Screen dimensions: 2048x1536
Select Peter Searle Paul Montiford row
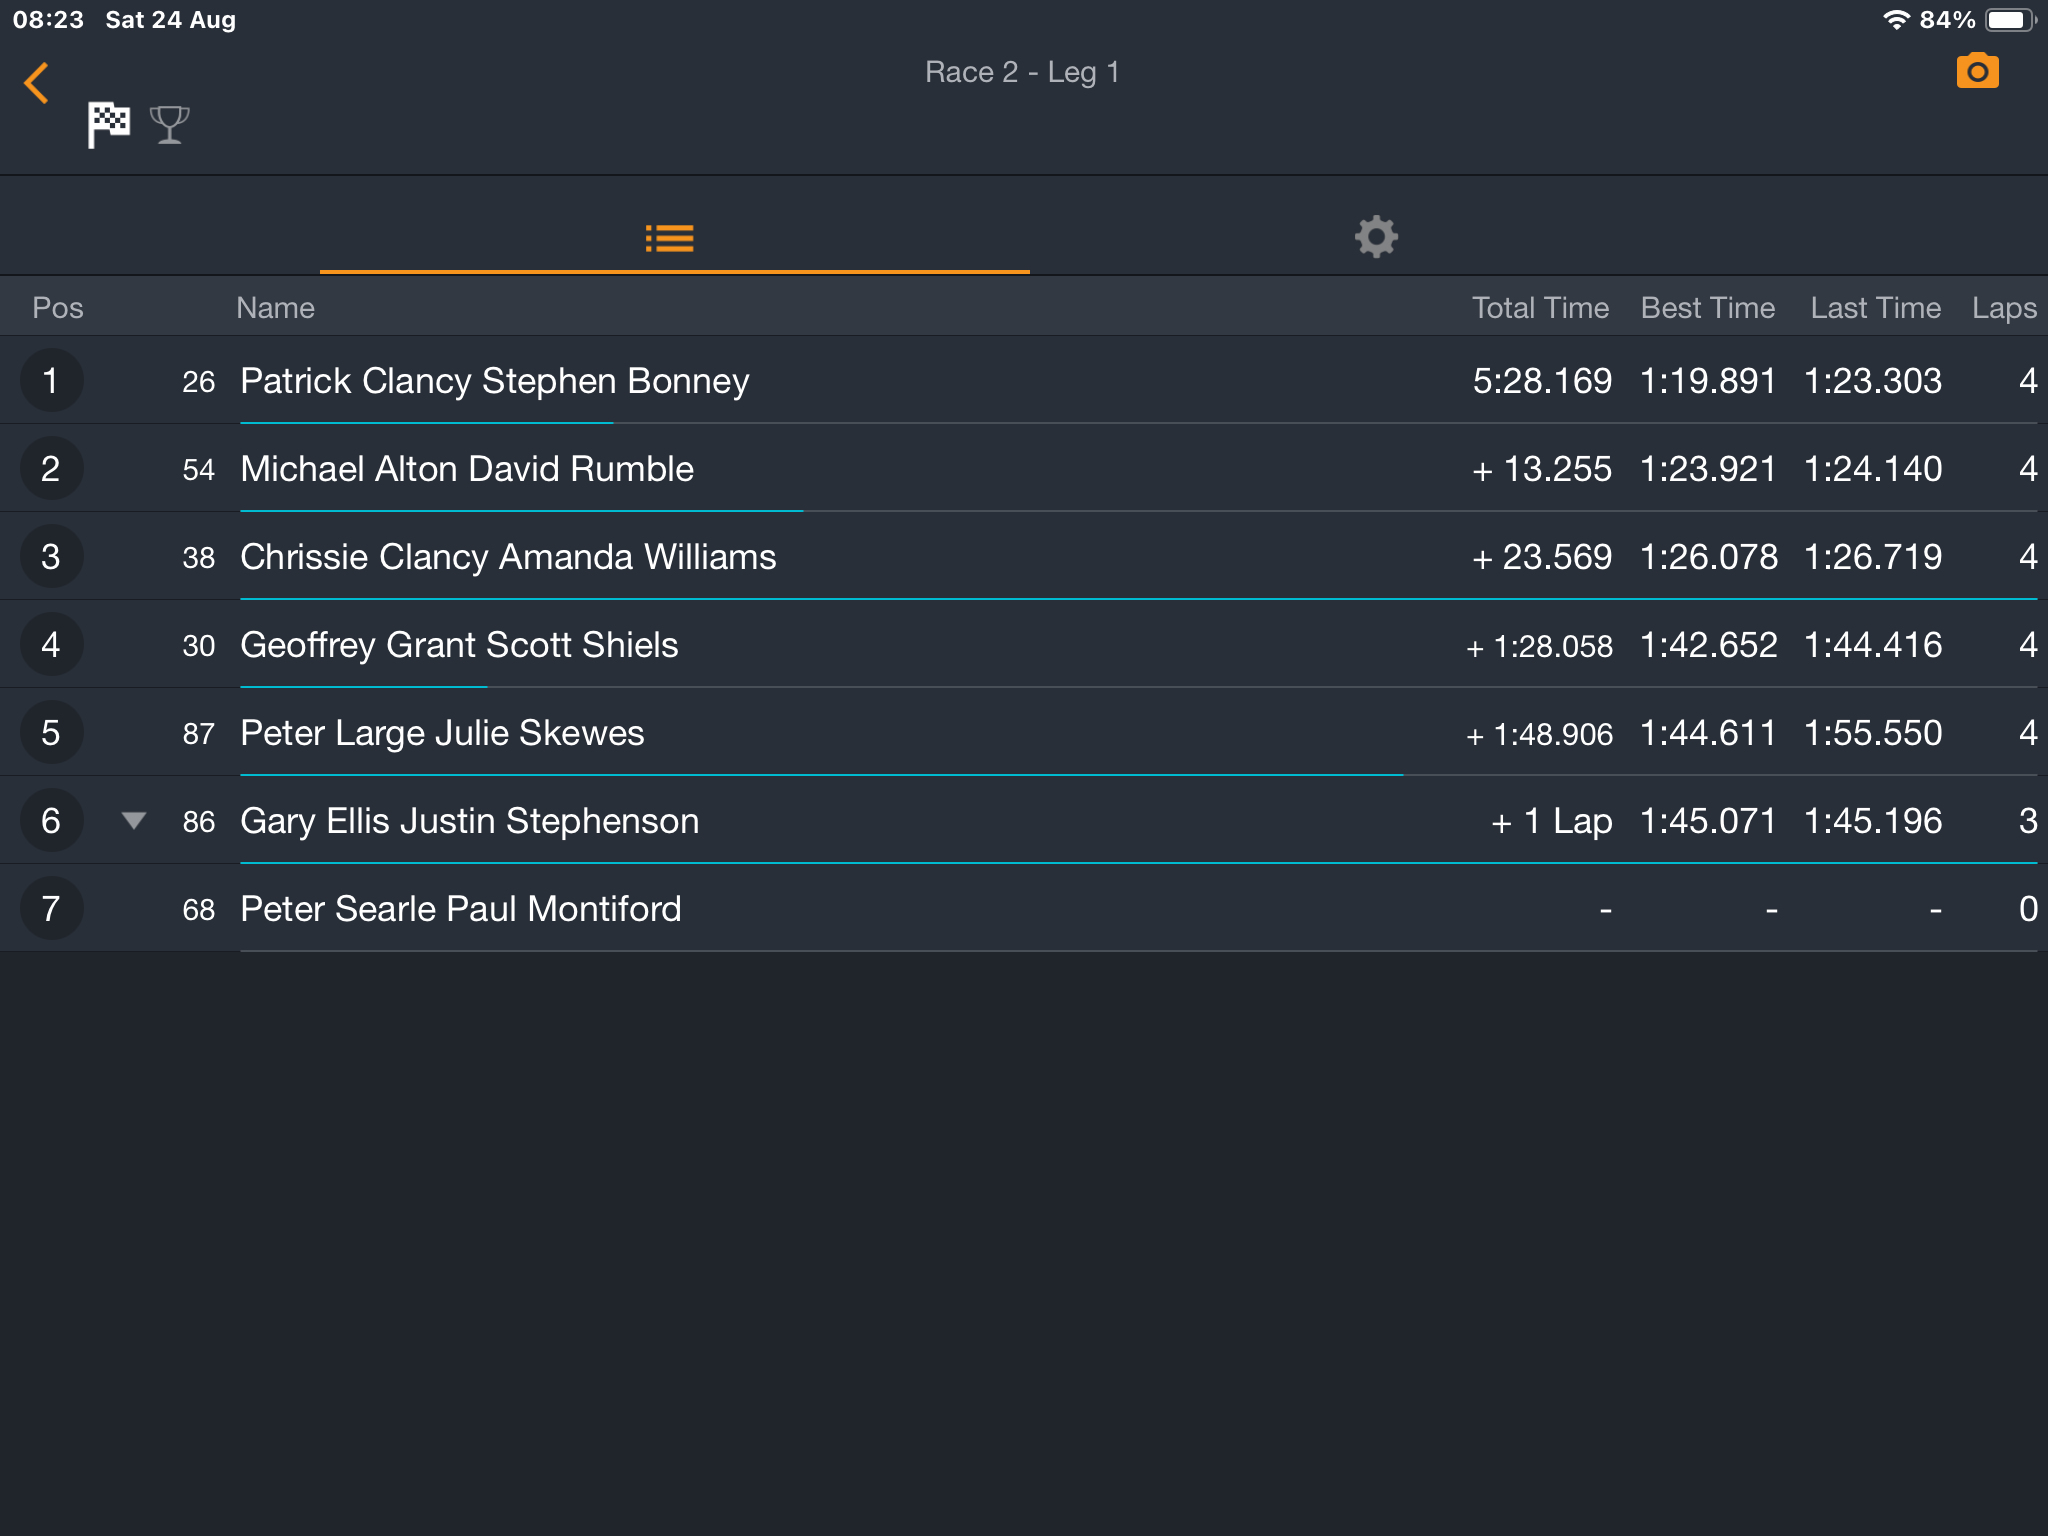pos(1024,908)
